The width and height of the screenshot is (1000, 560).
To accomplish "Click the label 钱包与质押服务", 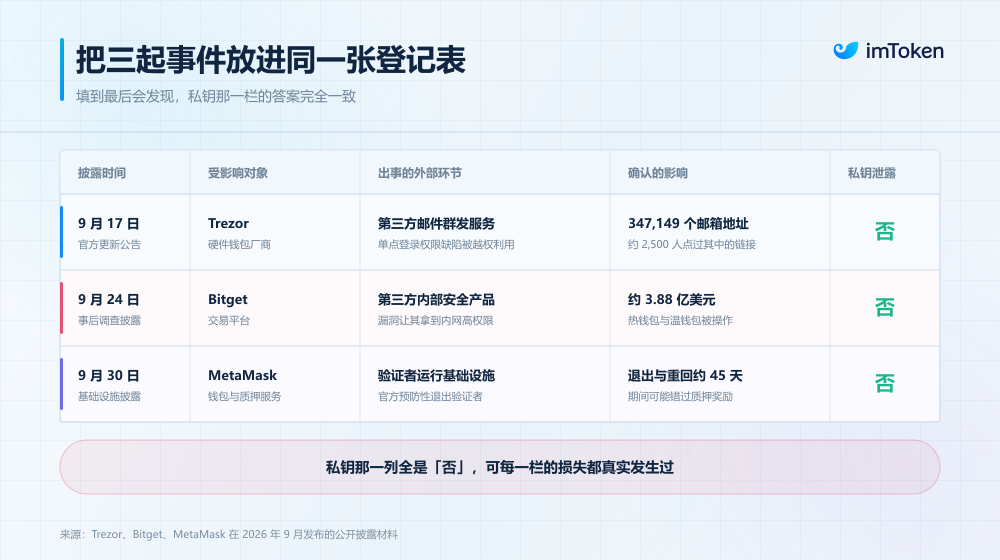I will tap(244, 396).
